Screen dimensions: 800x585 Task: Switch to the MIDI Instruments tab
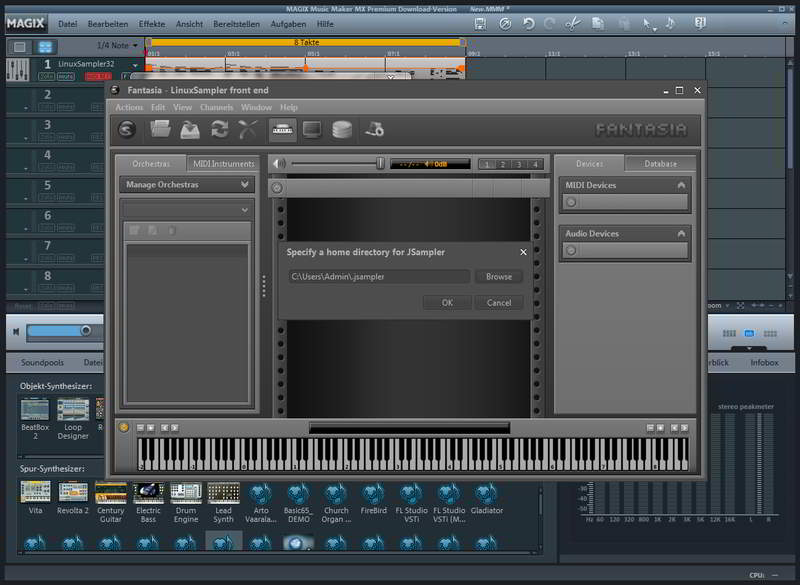[x=223, y=164]
